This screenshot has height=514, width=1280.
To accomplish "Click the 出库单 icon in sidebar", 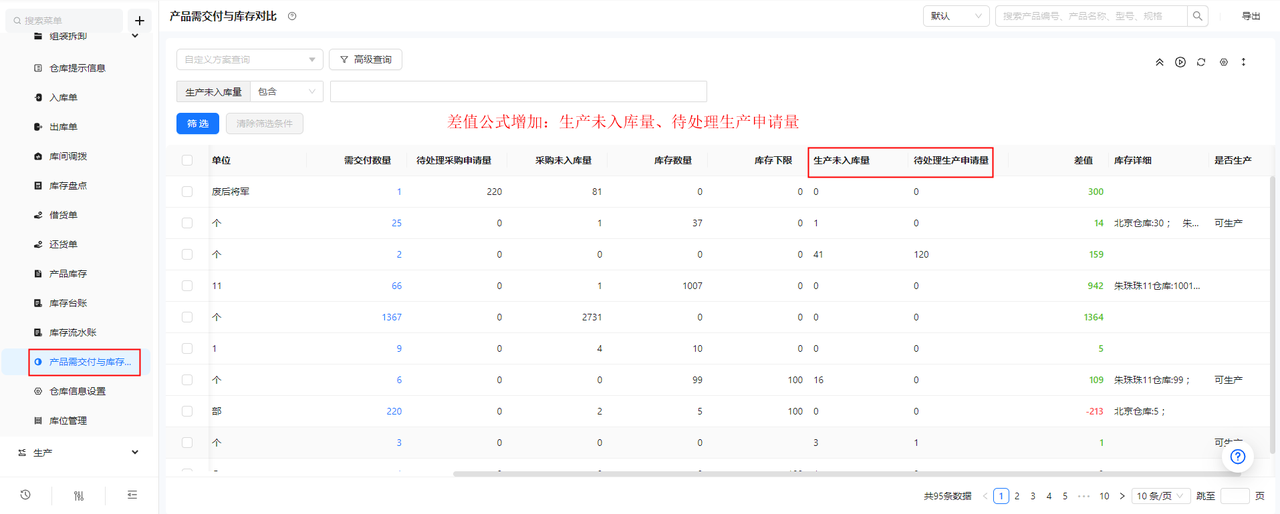I will pyautogui.click(x=38, y=127).
